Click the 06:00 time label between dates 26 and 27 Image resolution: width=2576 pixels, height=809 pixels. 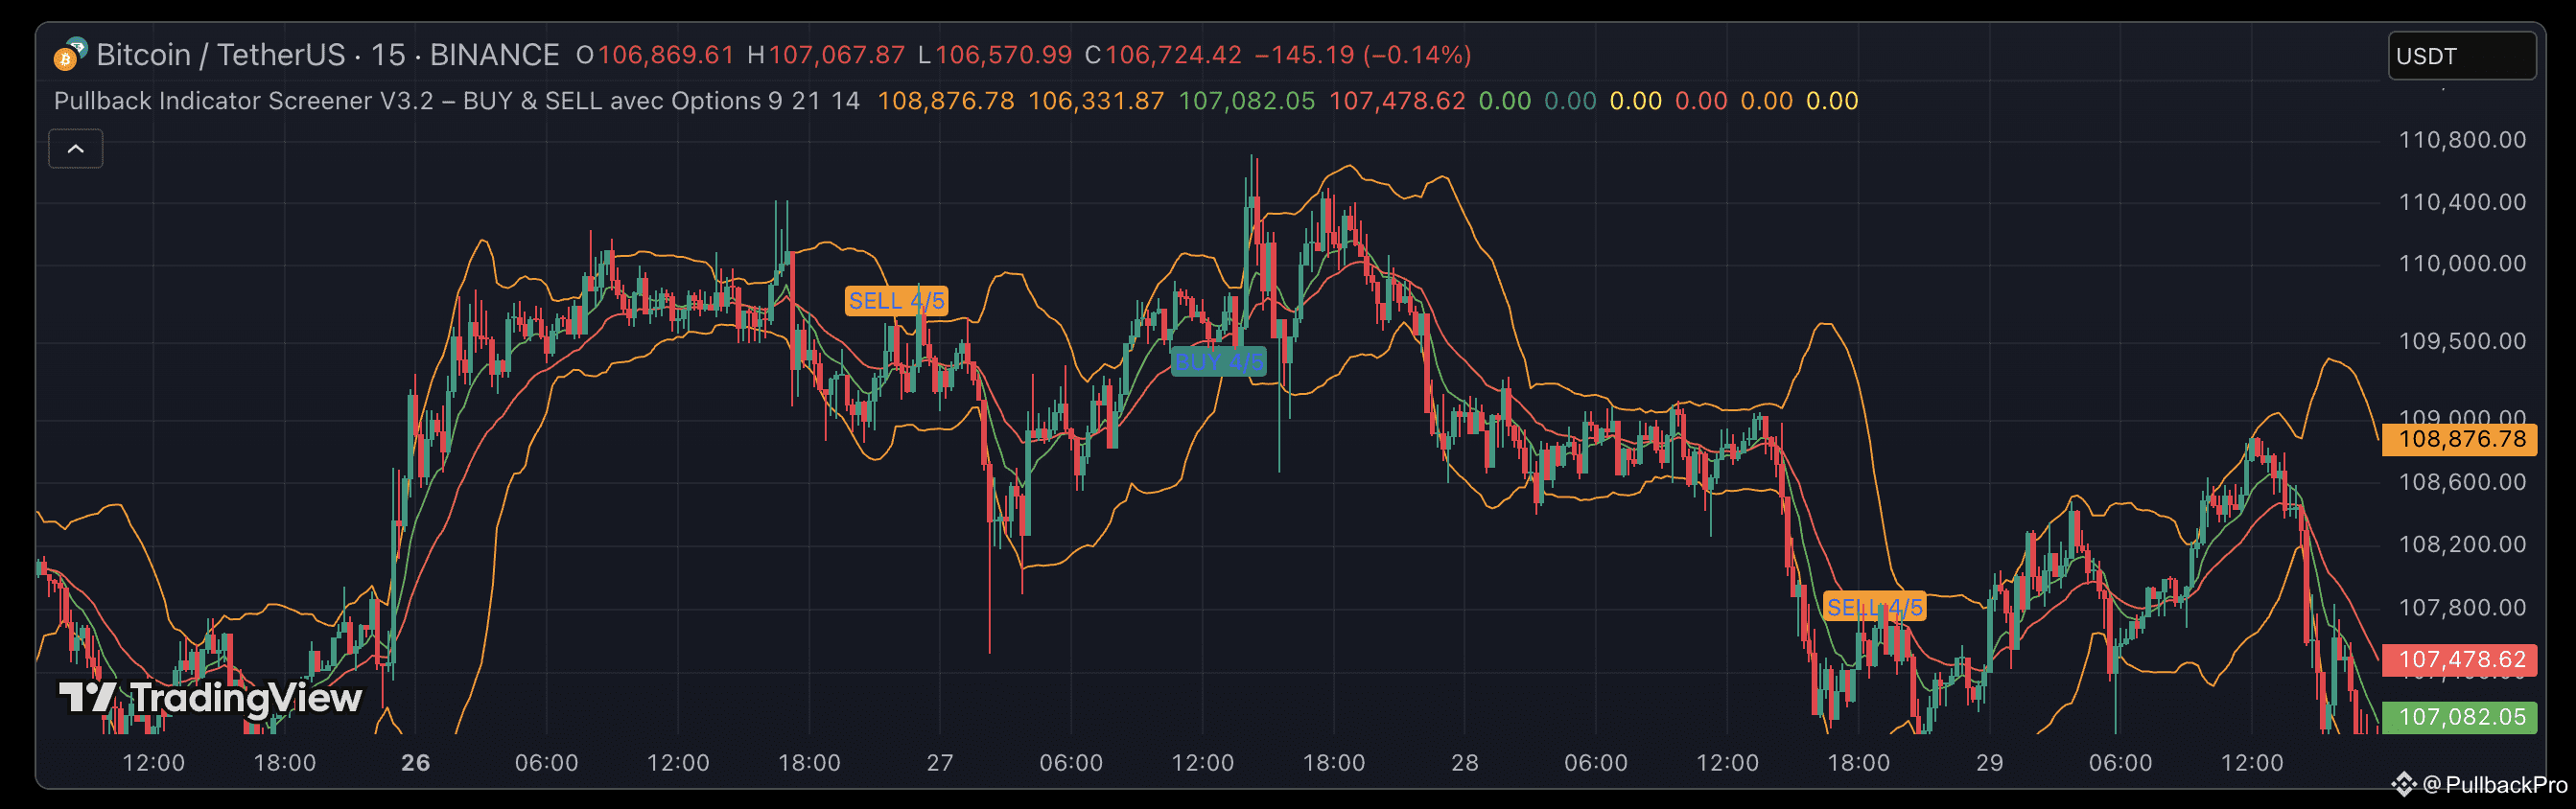pyautogui.click(x=547, y=763)
